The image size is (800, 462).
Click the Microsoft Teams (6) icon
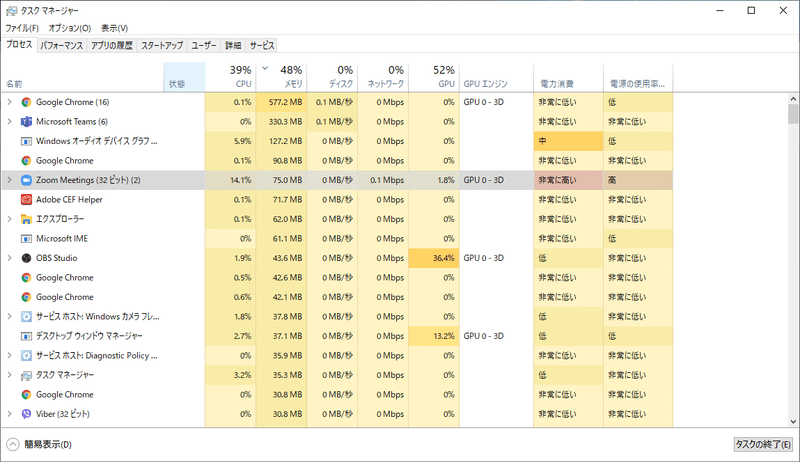(x=26, y=121)
